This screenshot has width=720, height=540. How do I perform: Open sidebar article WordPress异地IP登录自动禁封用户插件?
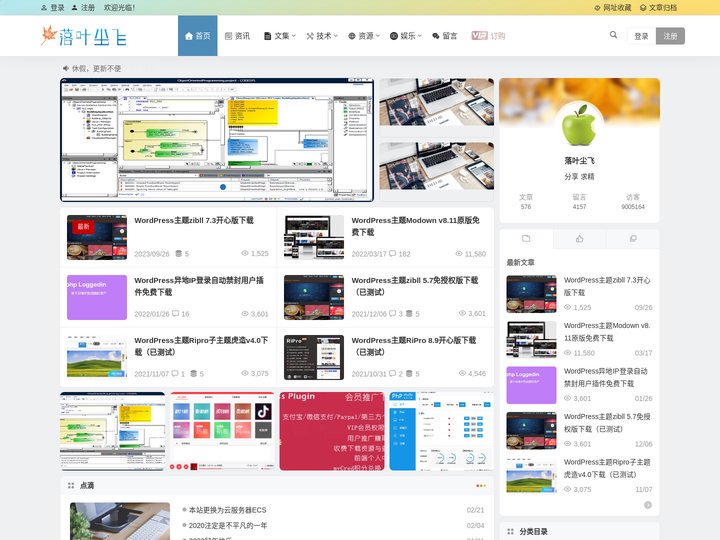pyautogui.click(x=606, y=377)
